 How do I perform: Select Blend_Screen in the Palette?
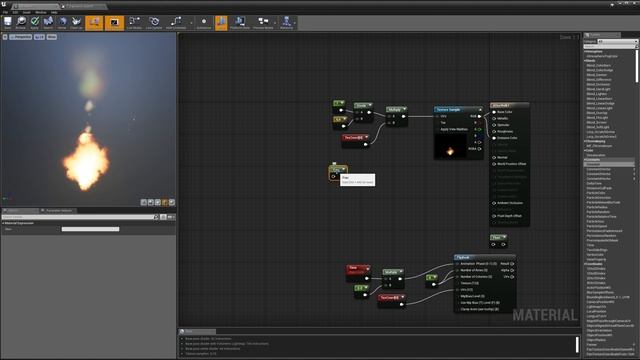tap(597, 122)
